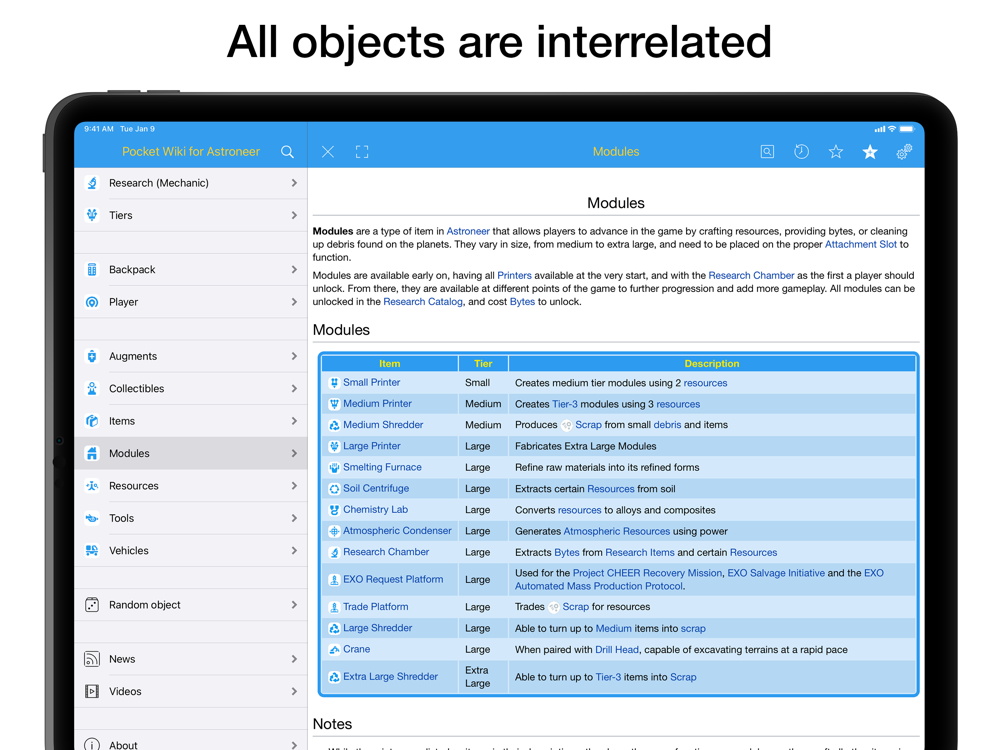Click the Atmospheric Condenser row icon

(x=334, y=531)
